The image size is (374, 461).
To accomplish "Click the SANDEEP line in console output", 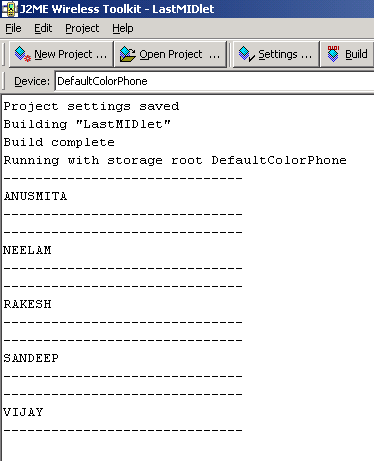I will click(31, 358).
